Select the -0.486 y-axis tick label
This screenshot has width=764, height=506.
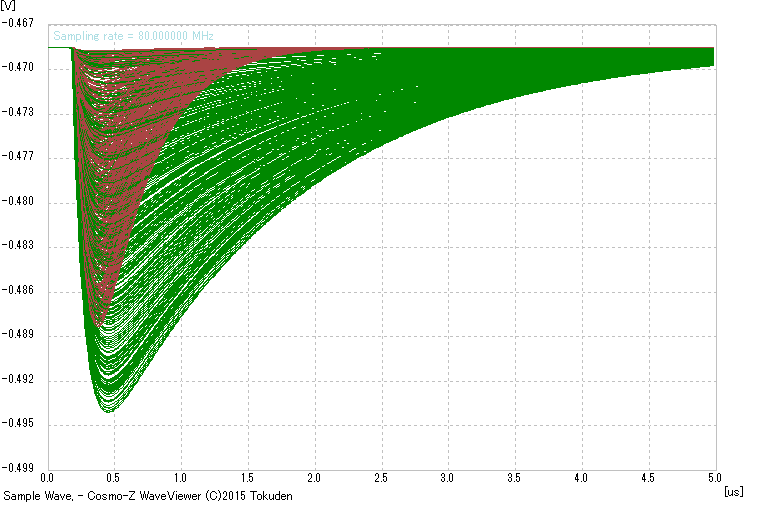[x=21, y=290]
